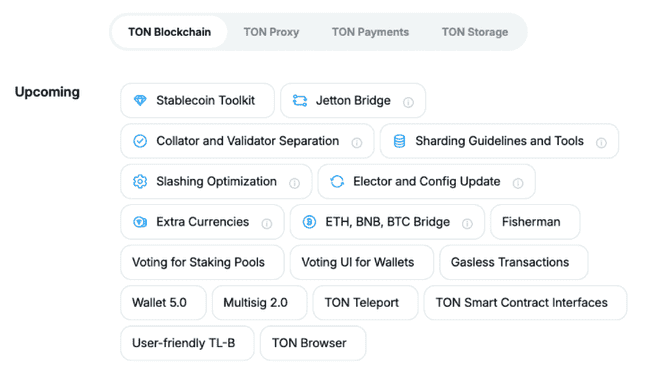Click the gear icon for Slashing Optimization
This screenshot has width=650, height=382.
140,181
